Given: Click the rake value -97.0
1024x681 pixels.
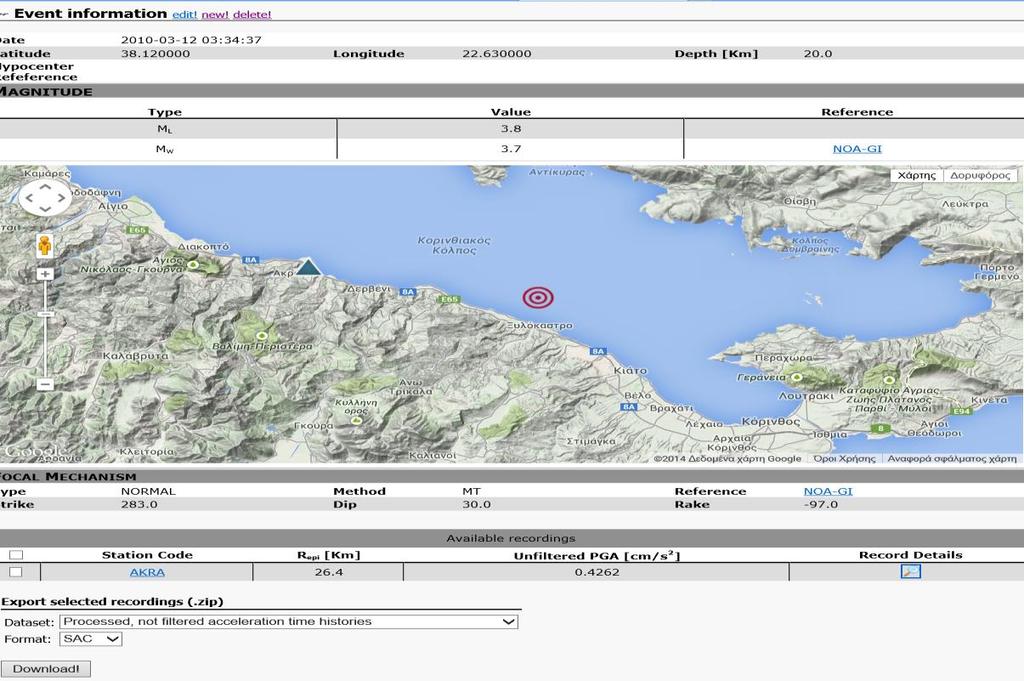Looking at the screenshot, I should (x=821, y=504).
